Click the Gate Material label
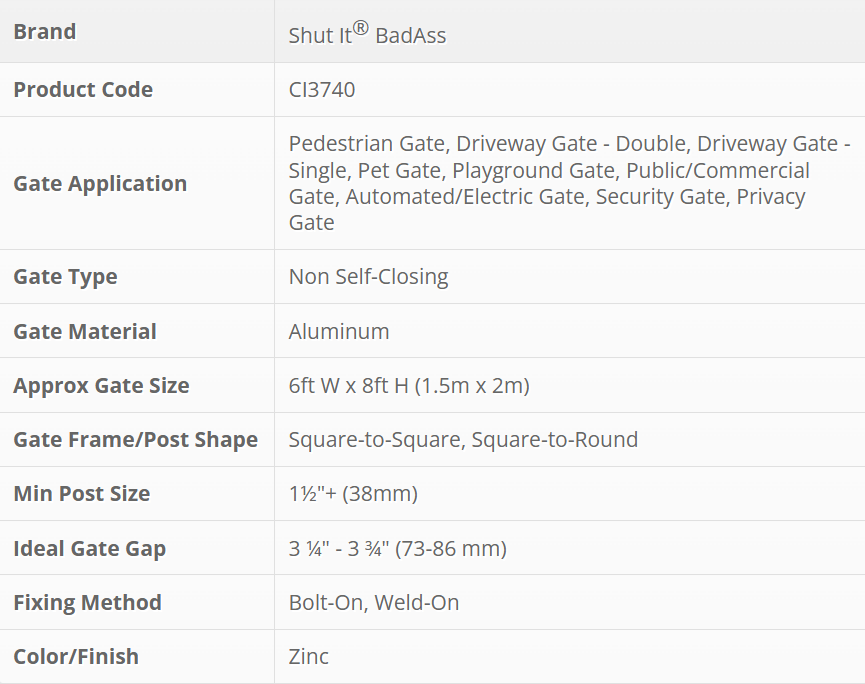The height and width of the screenshot is (684, 865). click(x=85, y=332)
